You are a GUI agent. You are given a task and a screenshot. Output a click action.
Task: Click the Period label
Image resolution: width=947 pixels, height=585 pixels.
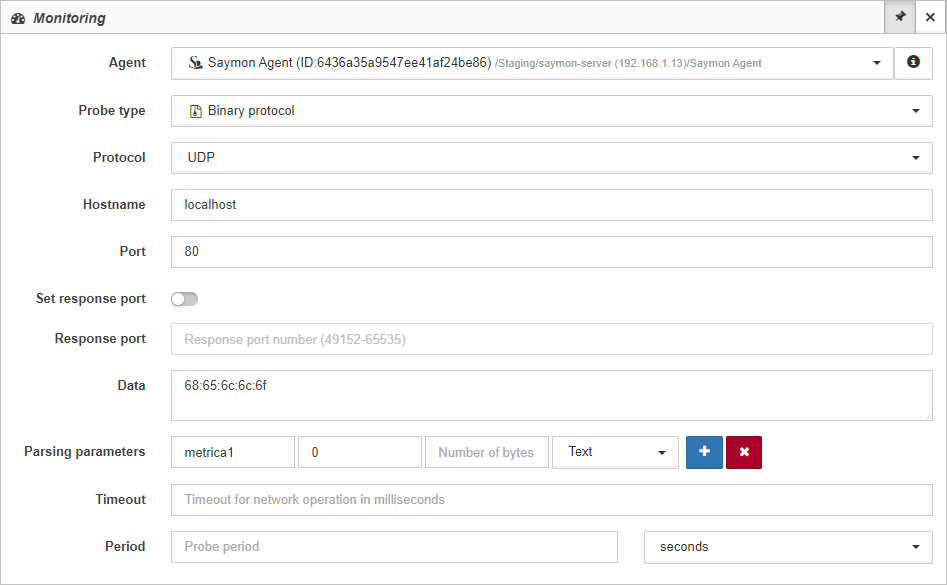tap(125, 546)
